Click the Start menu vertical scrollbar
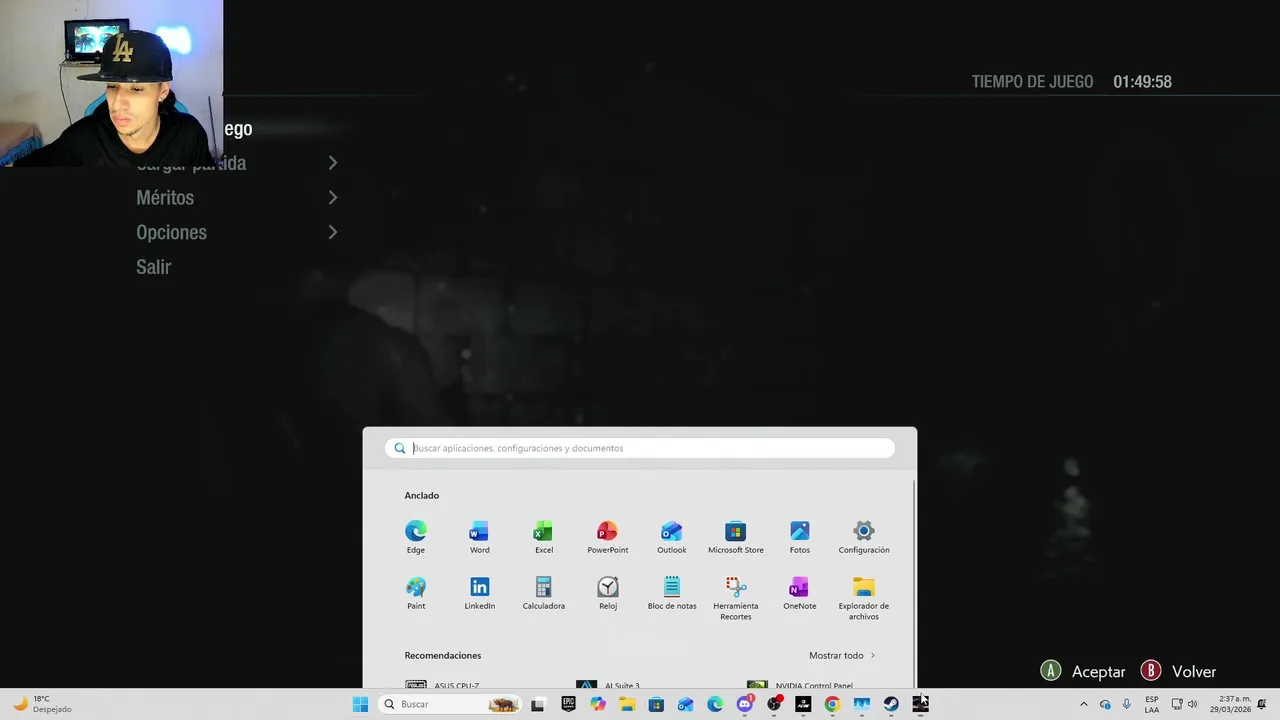This screenshot has width=1280, height=720. pos(914,585)
